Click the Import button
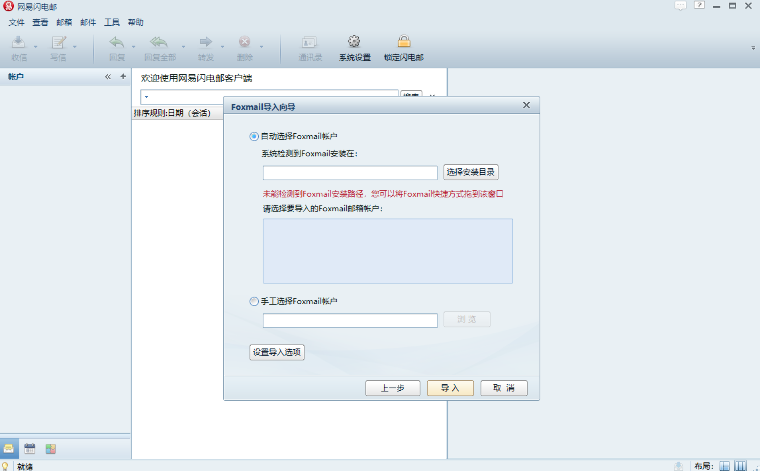Viewport: 760px width, 471px height. pos(450,388)
